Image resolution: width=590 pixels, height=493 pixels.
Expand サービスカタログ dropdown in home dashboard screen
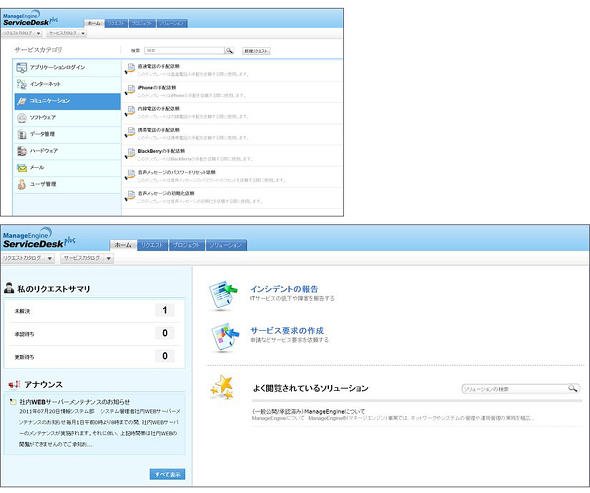pyautogui.click(x=87, y=258)
